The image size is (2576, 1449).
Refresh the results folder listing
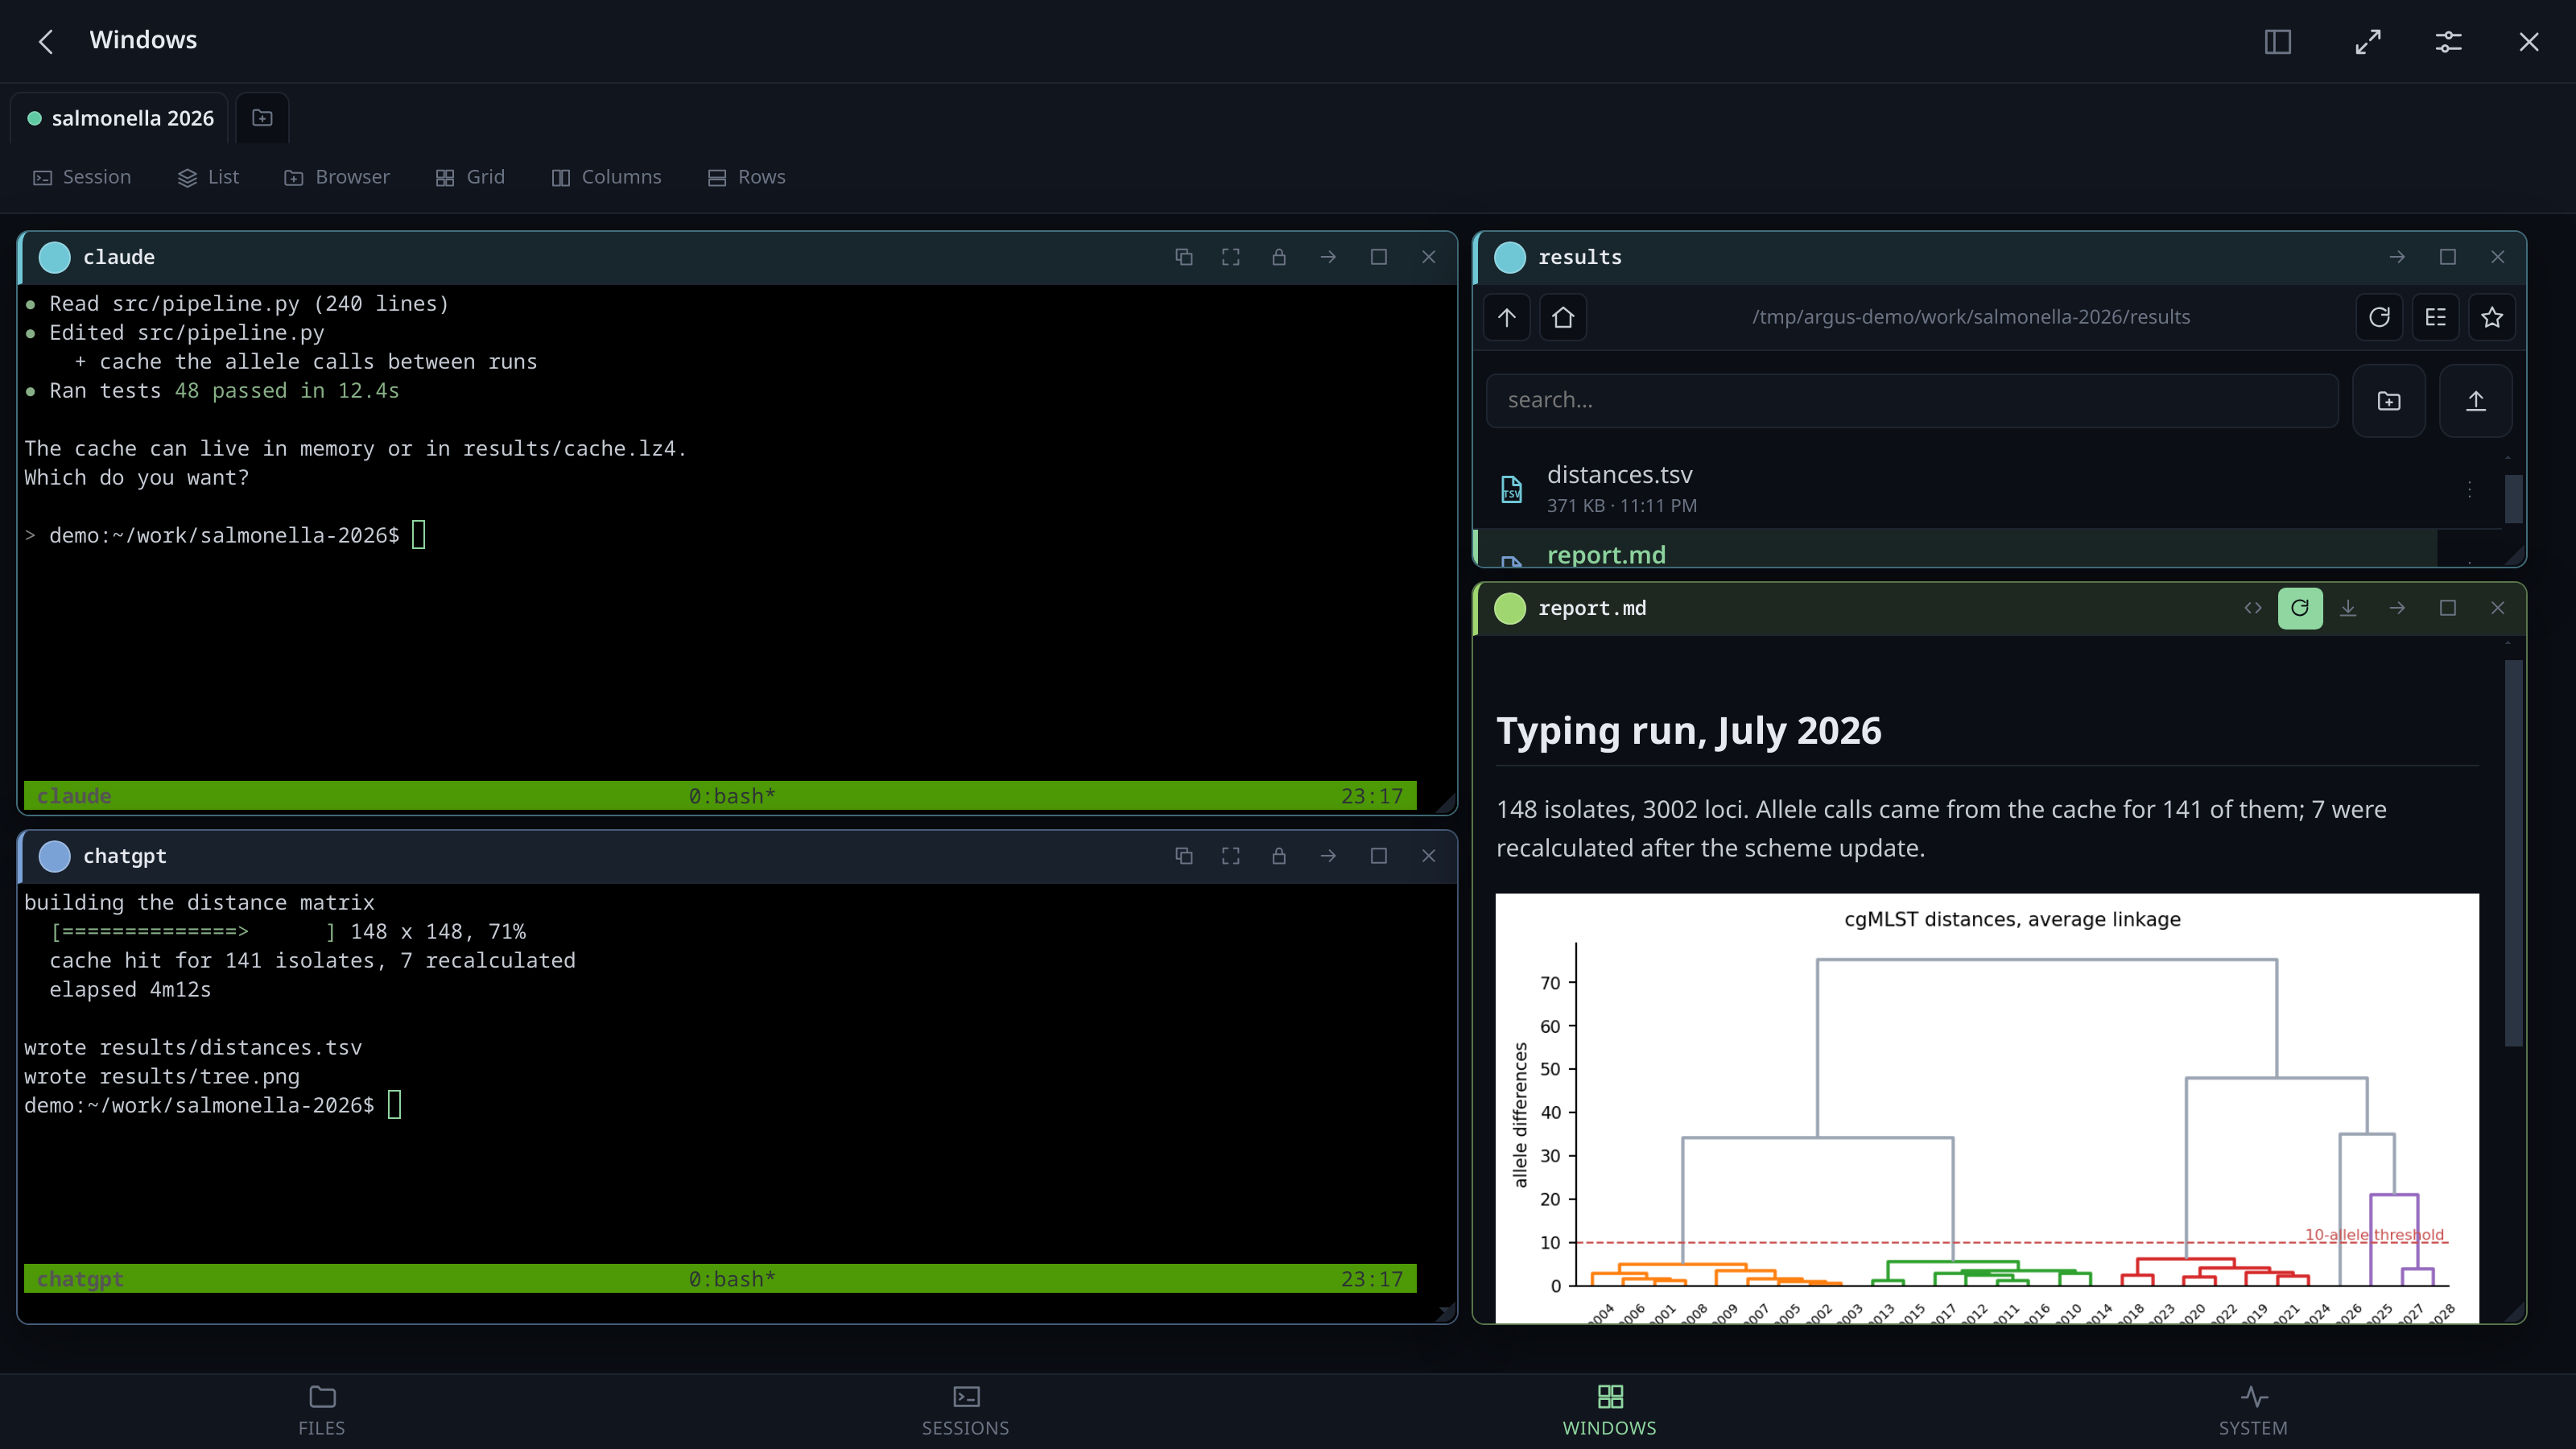click(2379, 317)
